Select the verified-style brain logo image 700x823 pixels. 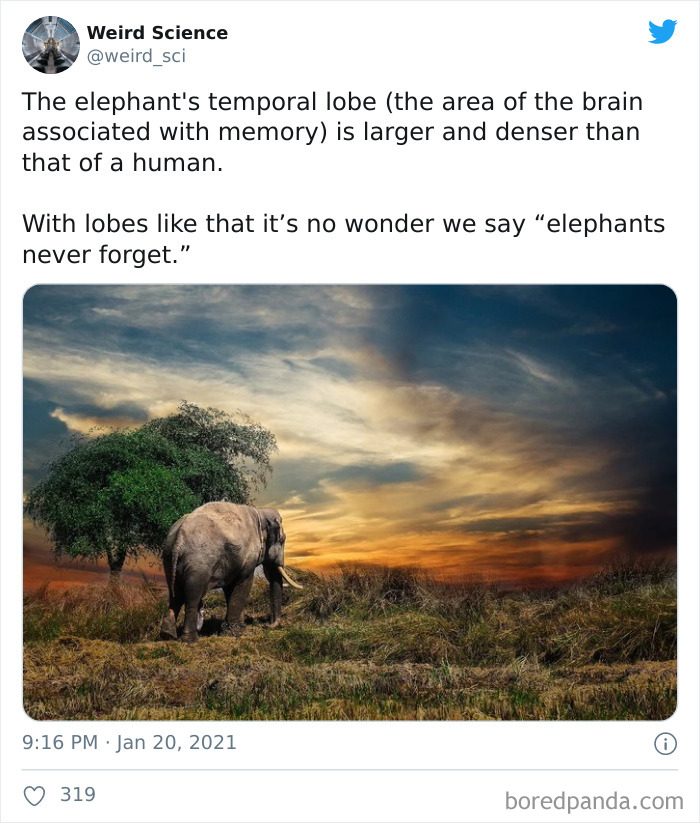(x=50, y=43)
